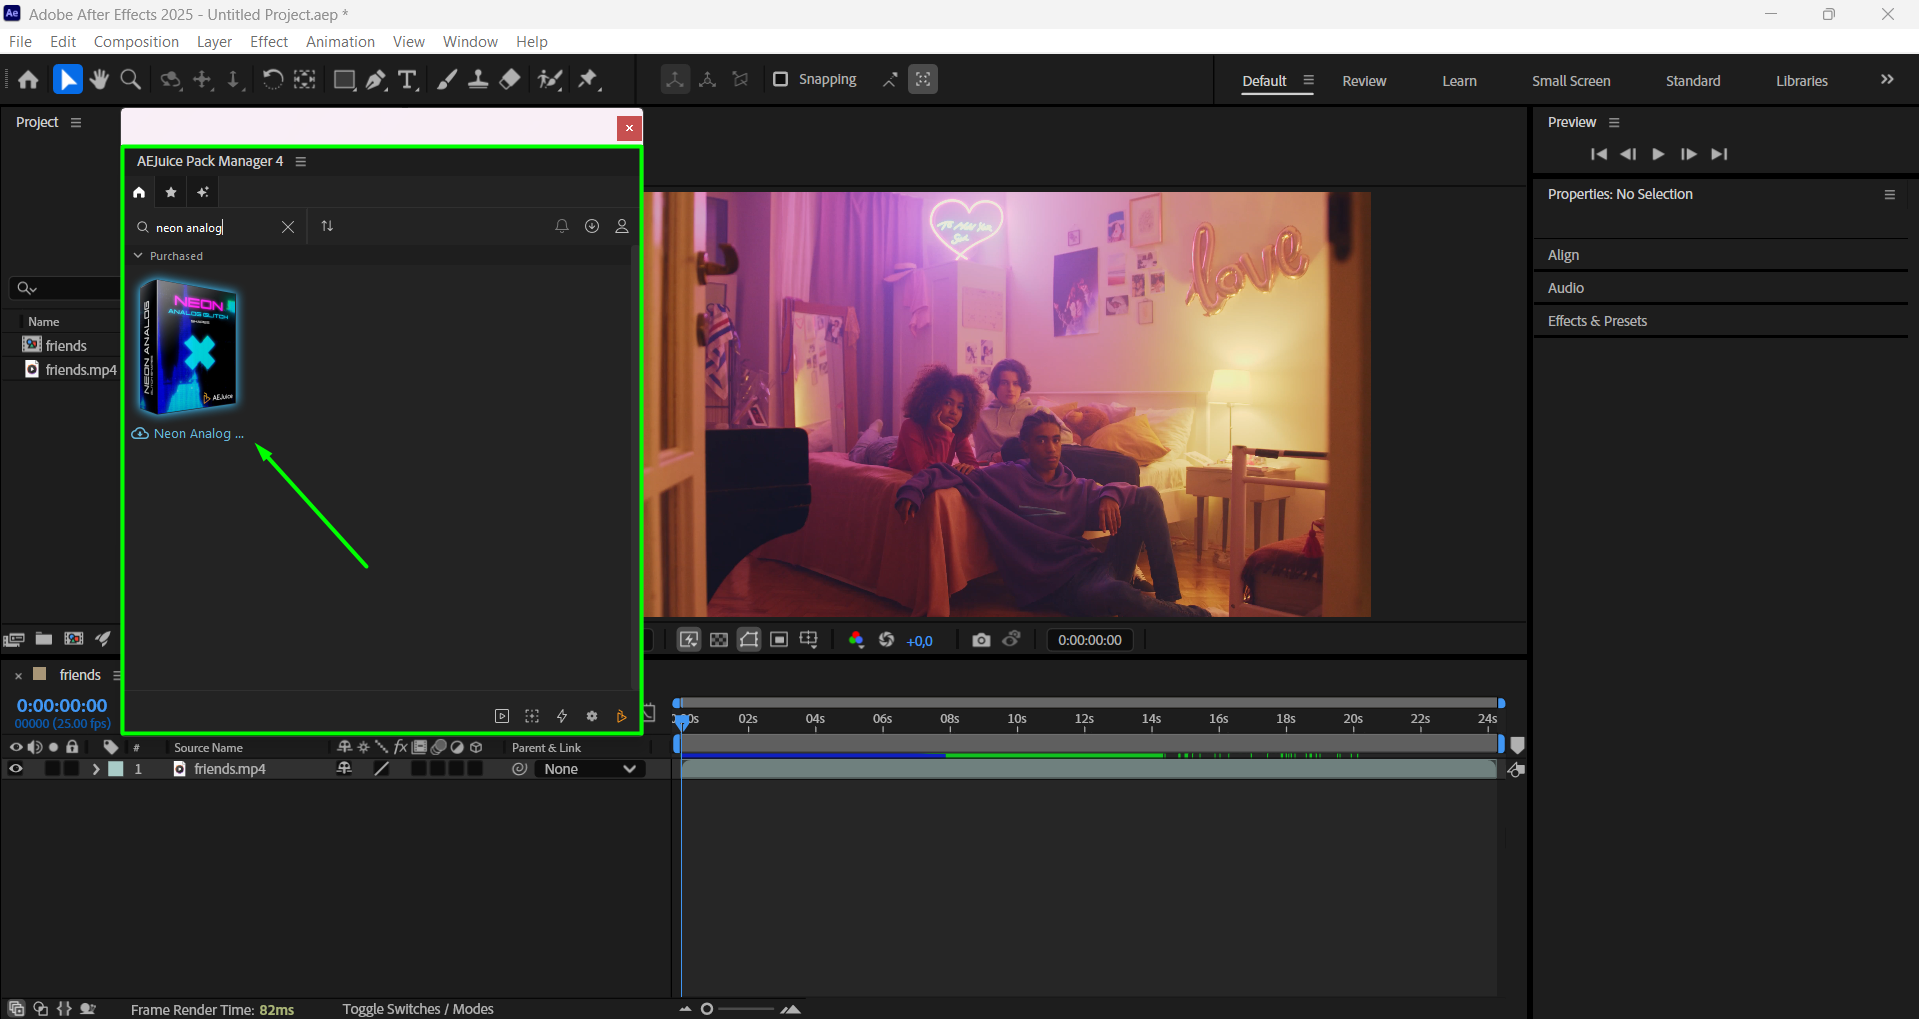Viewport: 1919px width, 1019px height.
Task: Select the Pen tool
Action: pyautogui.click(x=376, y=80)
